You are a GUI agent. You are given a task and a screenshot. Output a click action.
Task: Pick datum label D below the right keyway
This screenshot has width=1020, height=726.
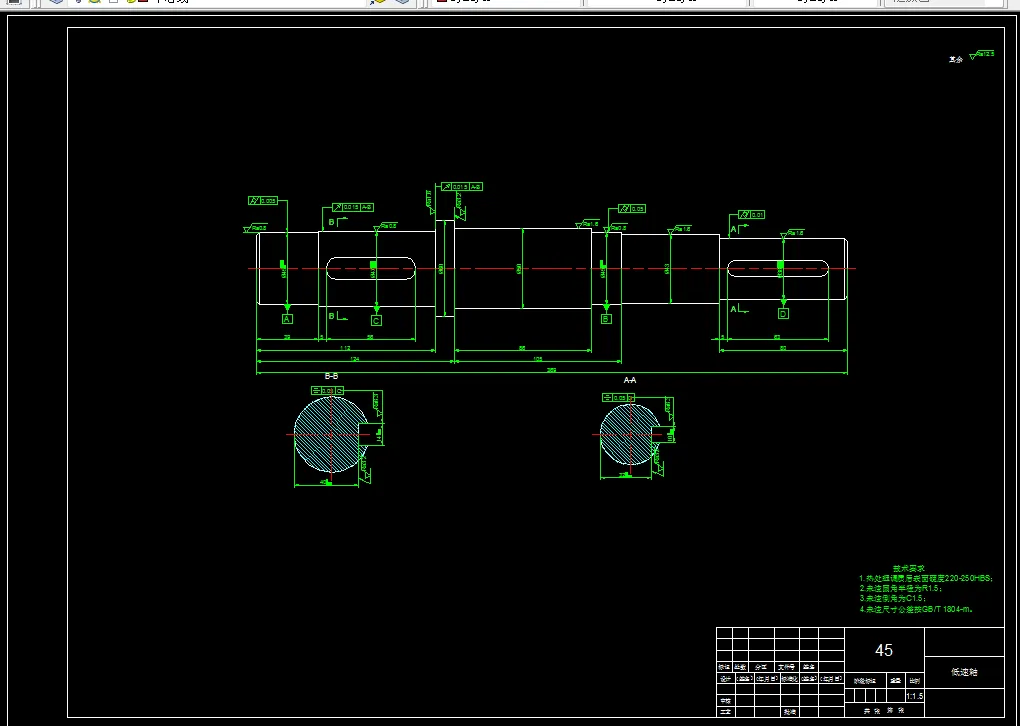point(783,314)
